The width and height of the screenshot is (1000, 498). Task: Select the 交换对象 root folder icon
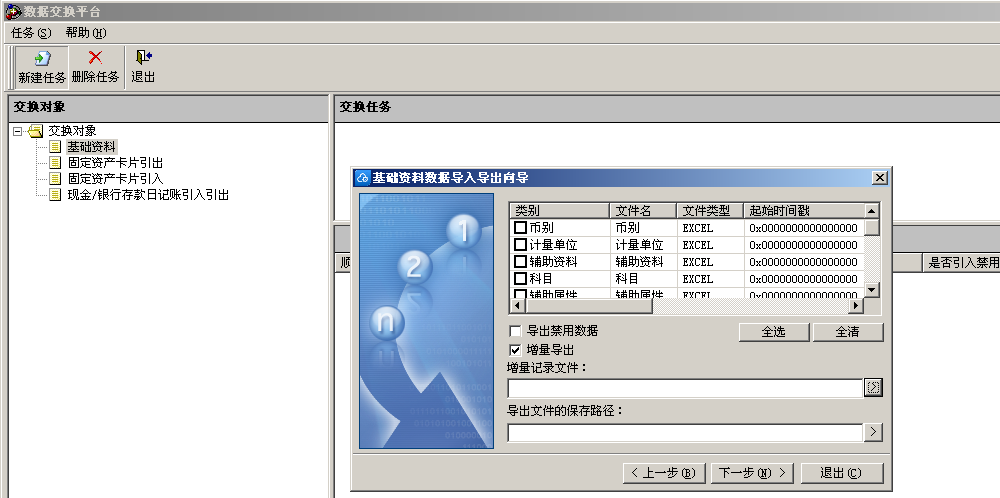coord(36,131)
